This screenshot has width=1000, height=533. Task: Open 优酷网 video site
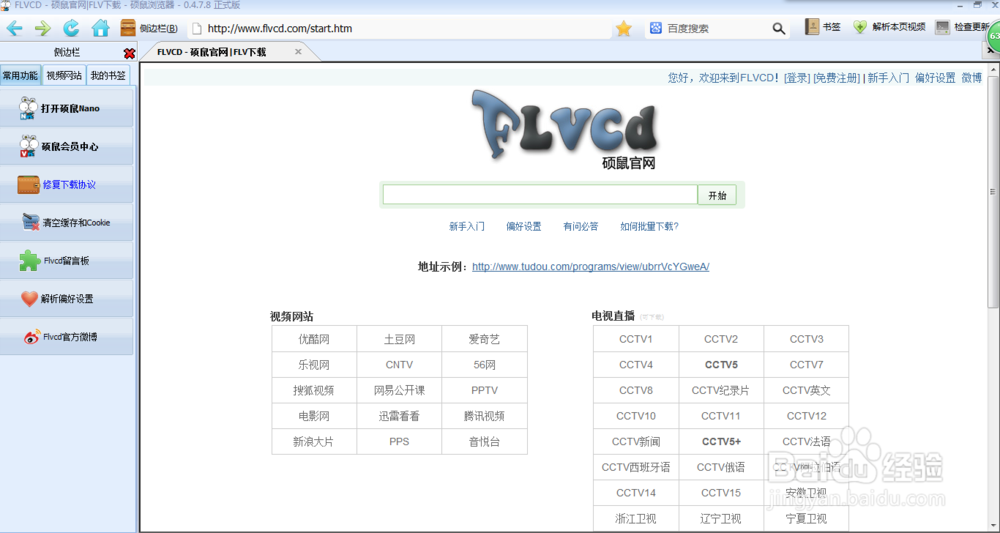point(314,339)
